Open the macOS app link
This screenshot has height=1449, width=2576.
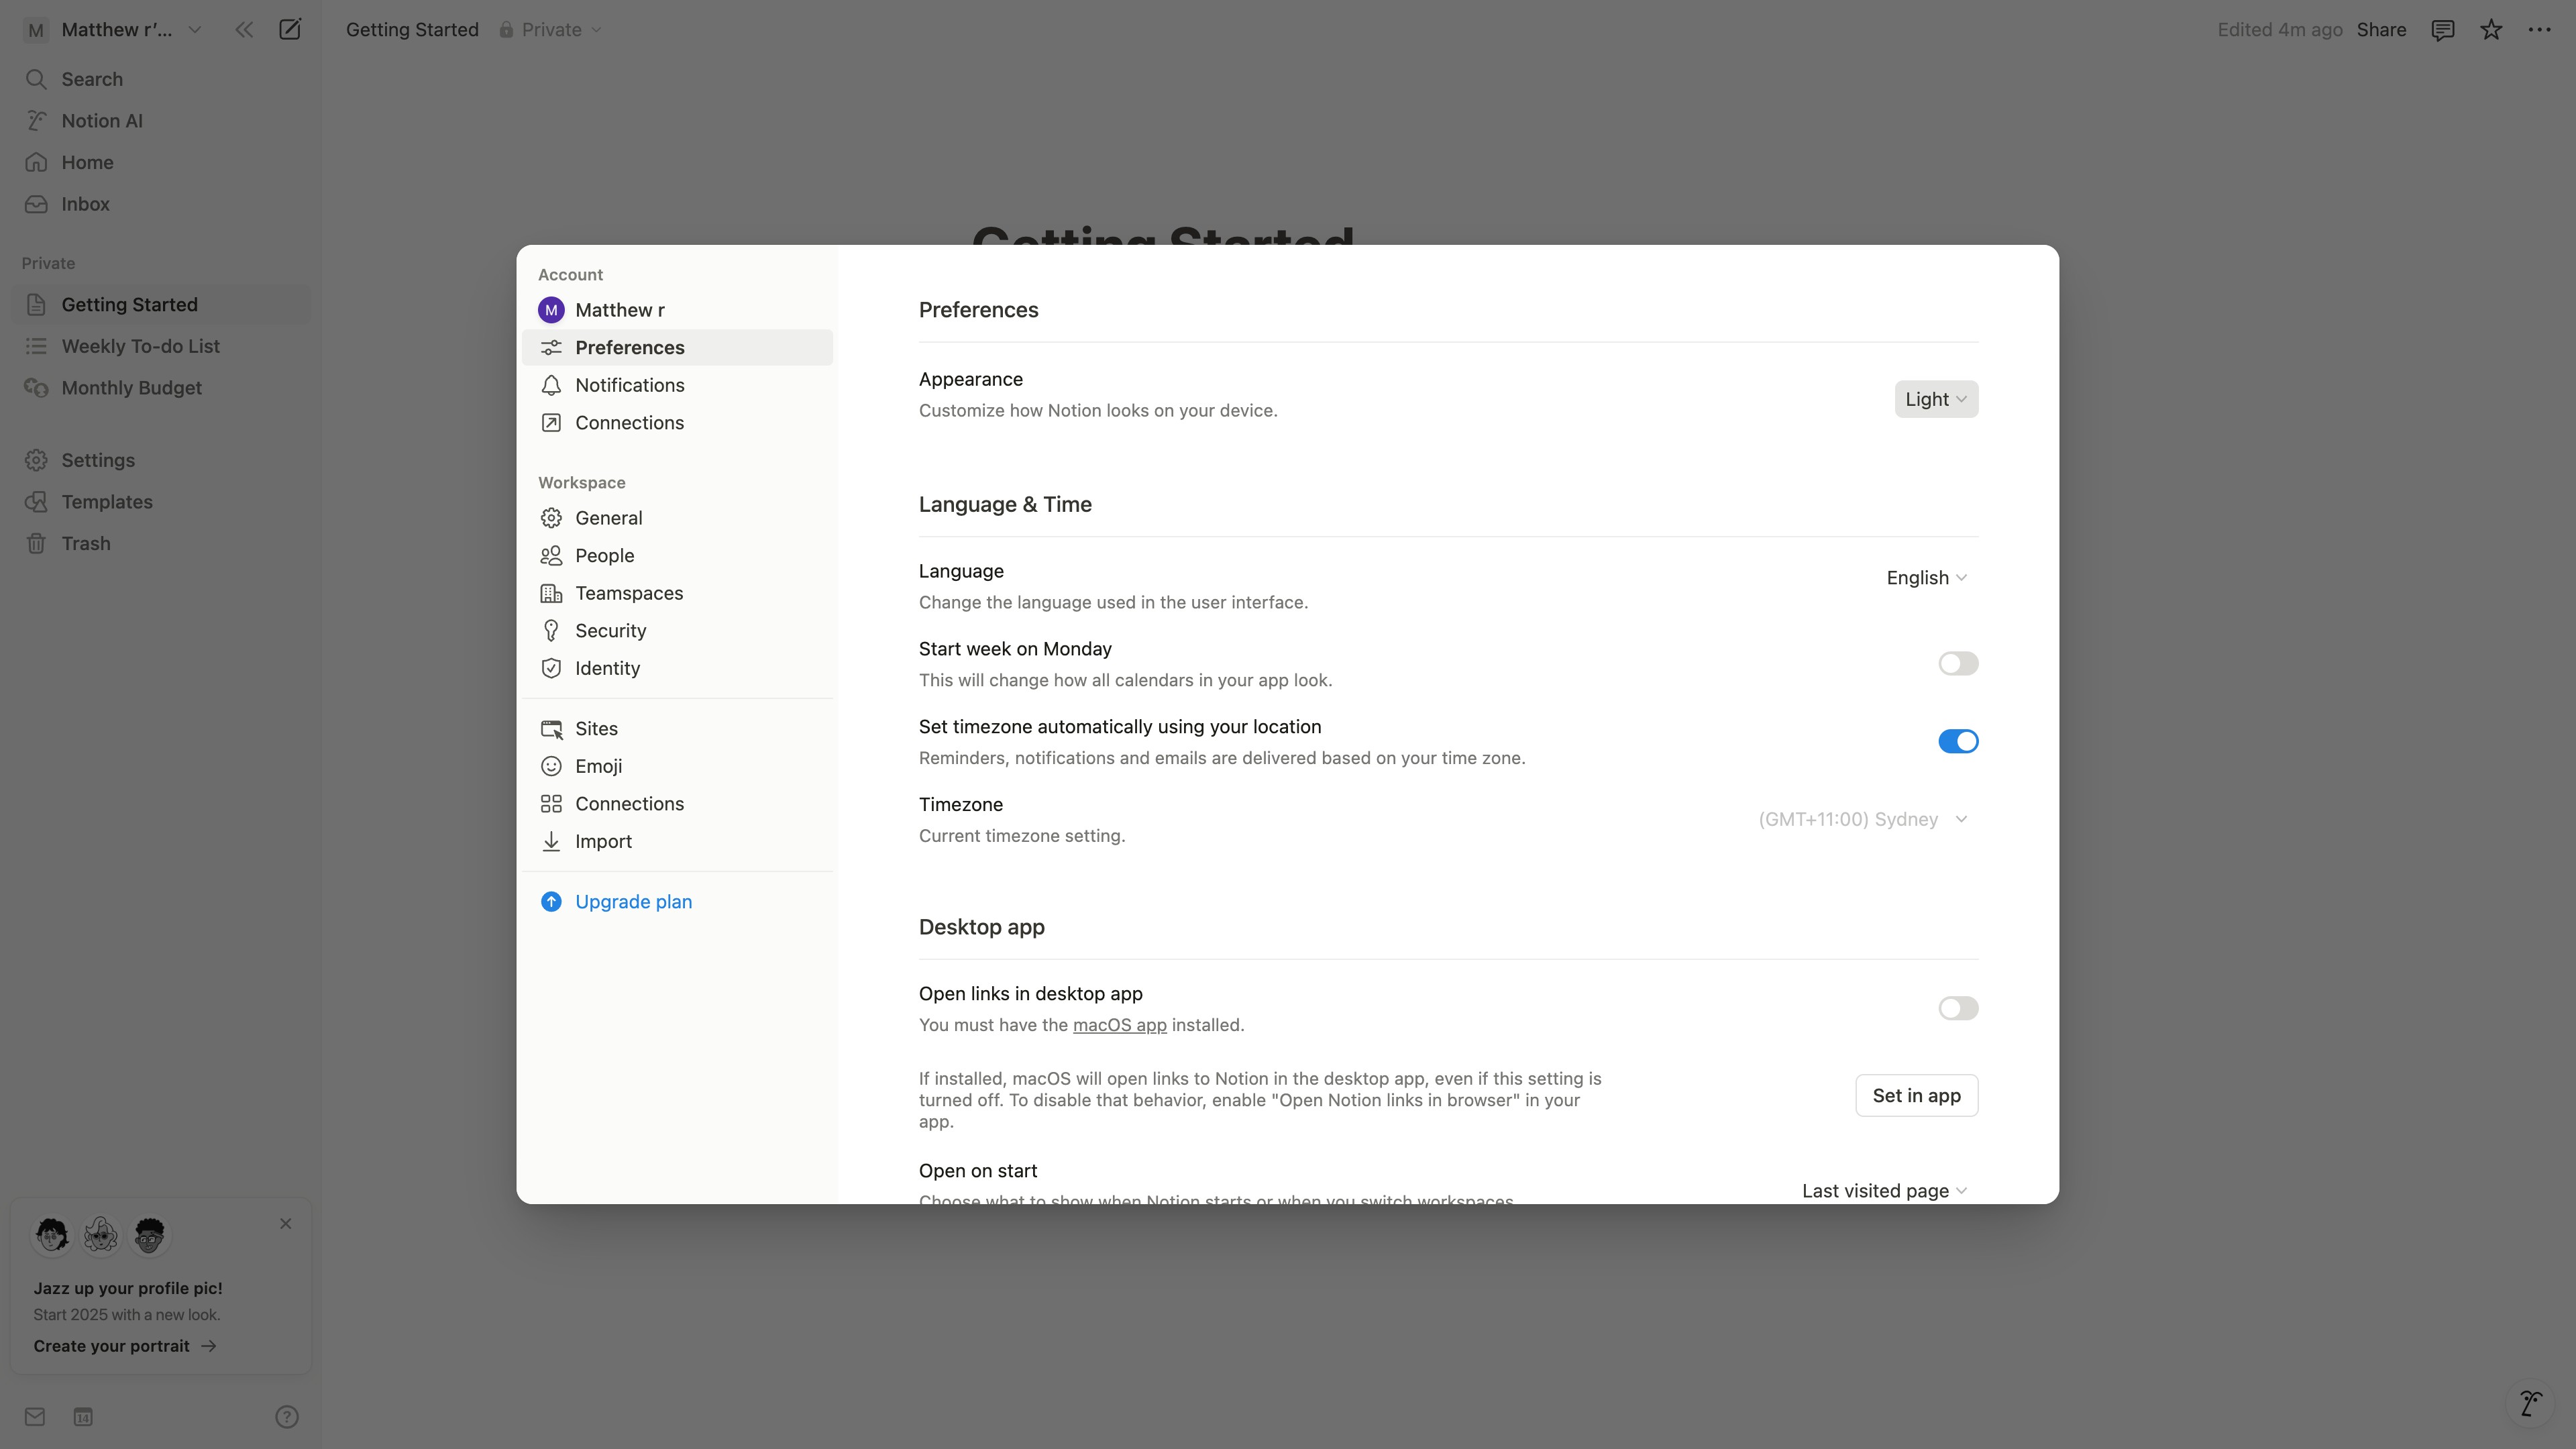1119,1025
